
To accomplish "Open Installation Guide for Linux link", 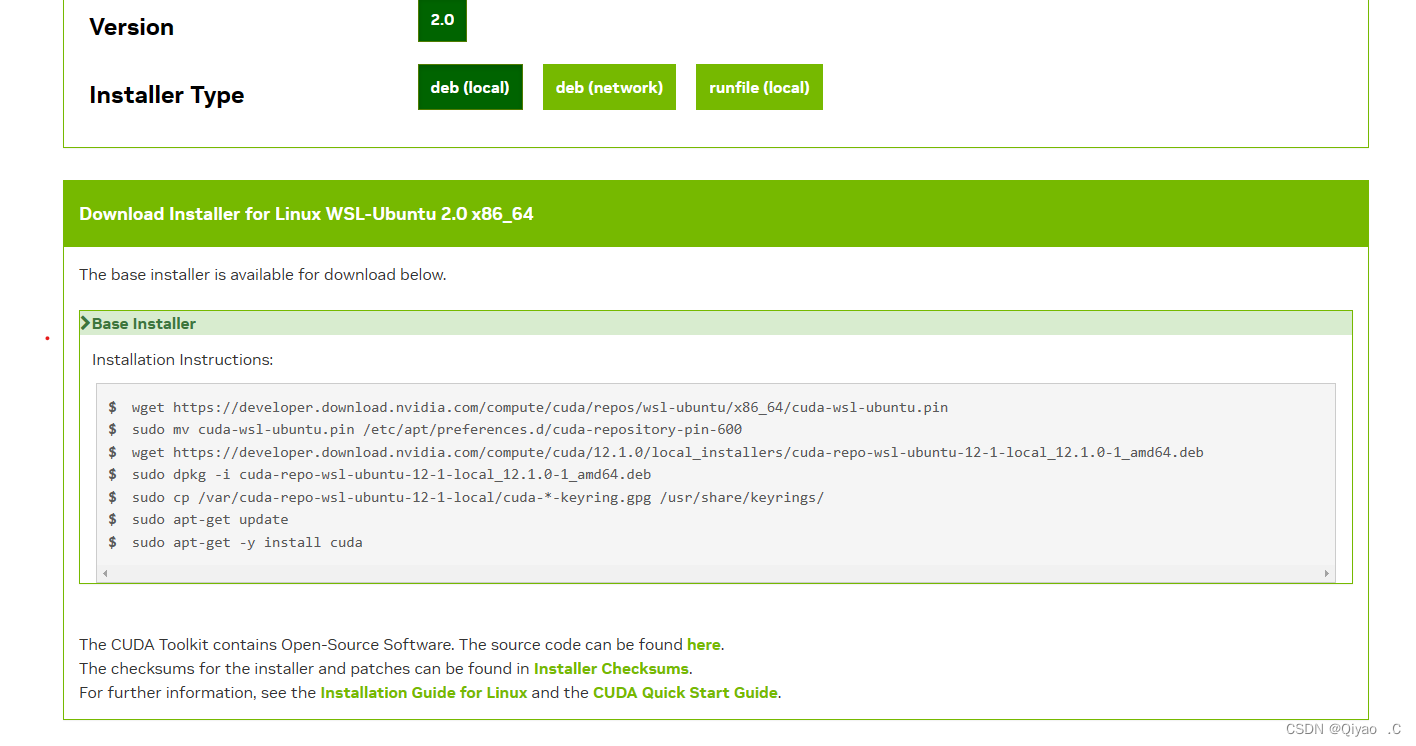I will pyautogui.click(x=424, y=693).
